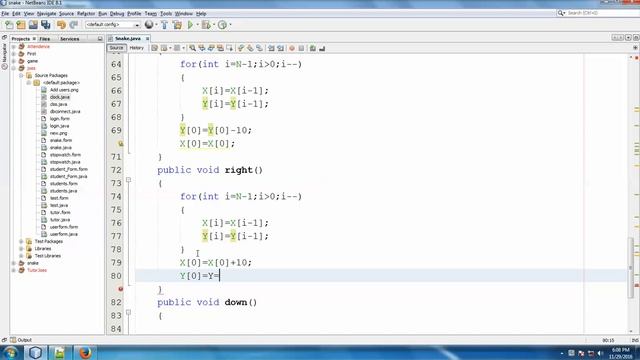Screen dimensions: 640x360
Task: Toggle the Source view button
Action: 116,48
